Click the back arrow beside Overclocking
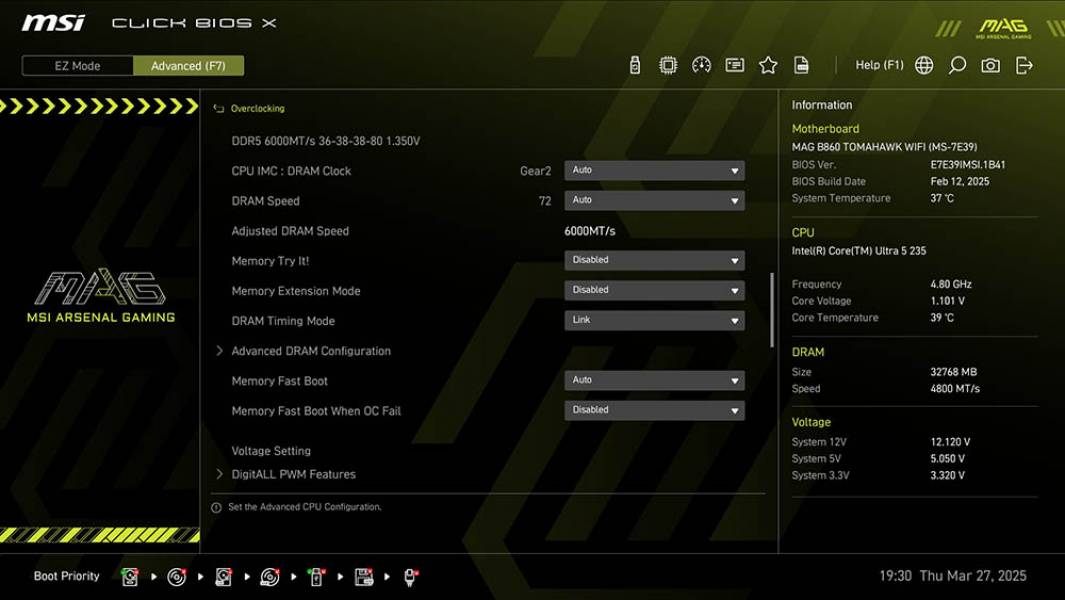Image resolution: width=1065 pixels, height=600 pixels. [x=218, y=109]
